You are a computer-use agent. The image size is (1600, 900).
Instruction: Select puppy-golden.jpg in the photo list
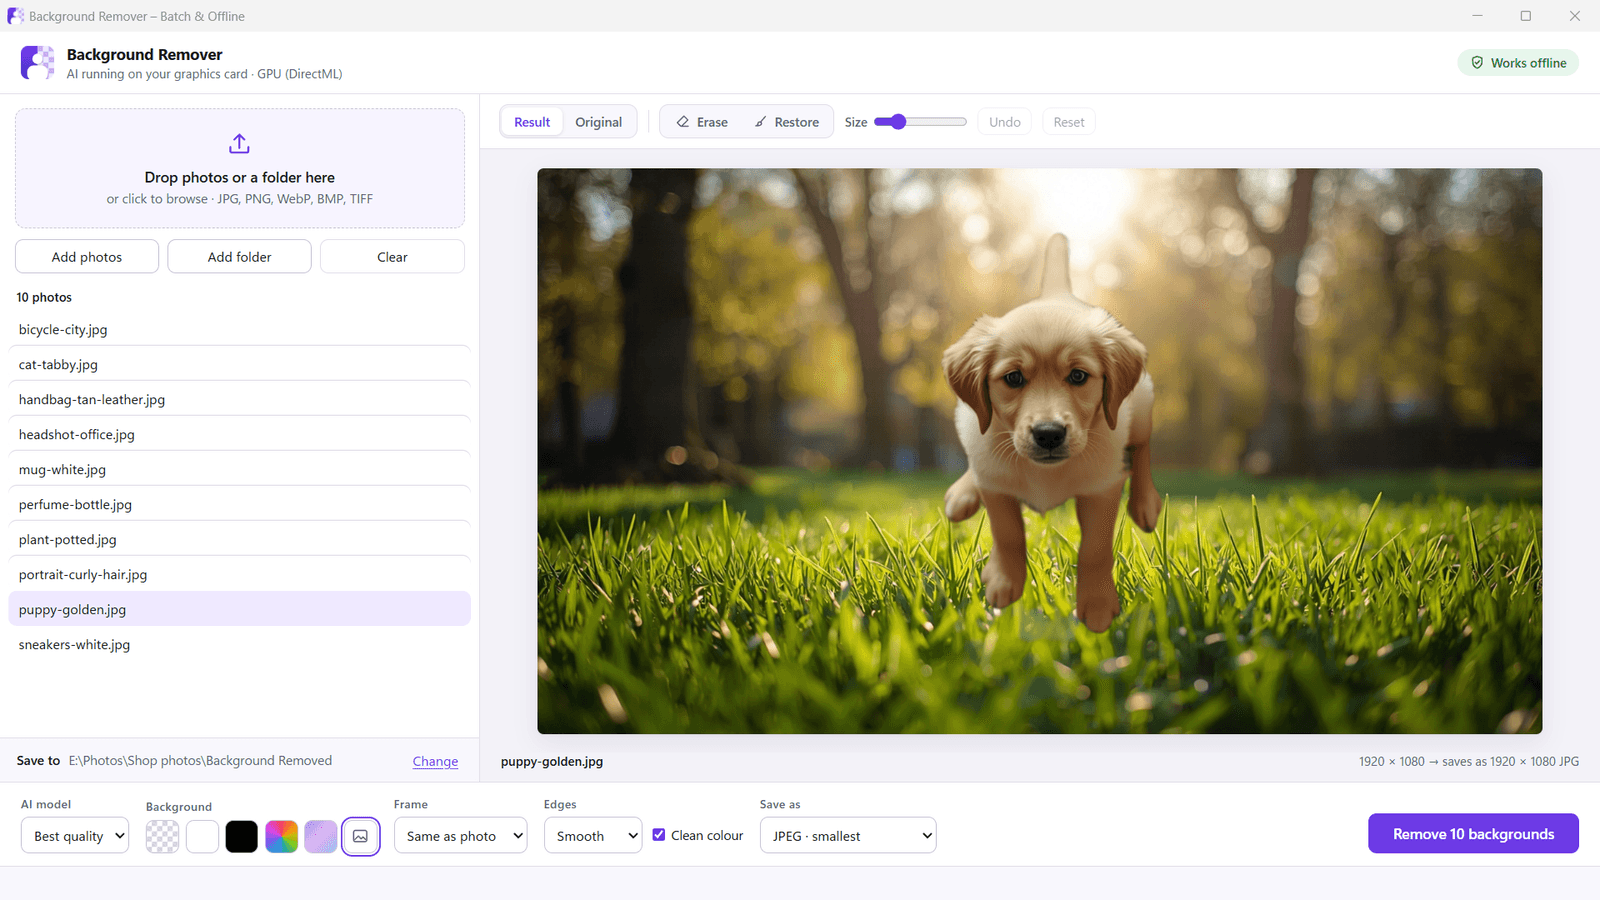click(x=239, y=609)
